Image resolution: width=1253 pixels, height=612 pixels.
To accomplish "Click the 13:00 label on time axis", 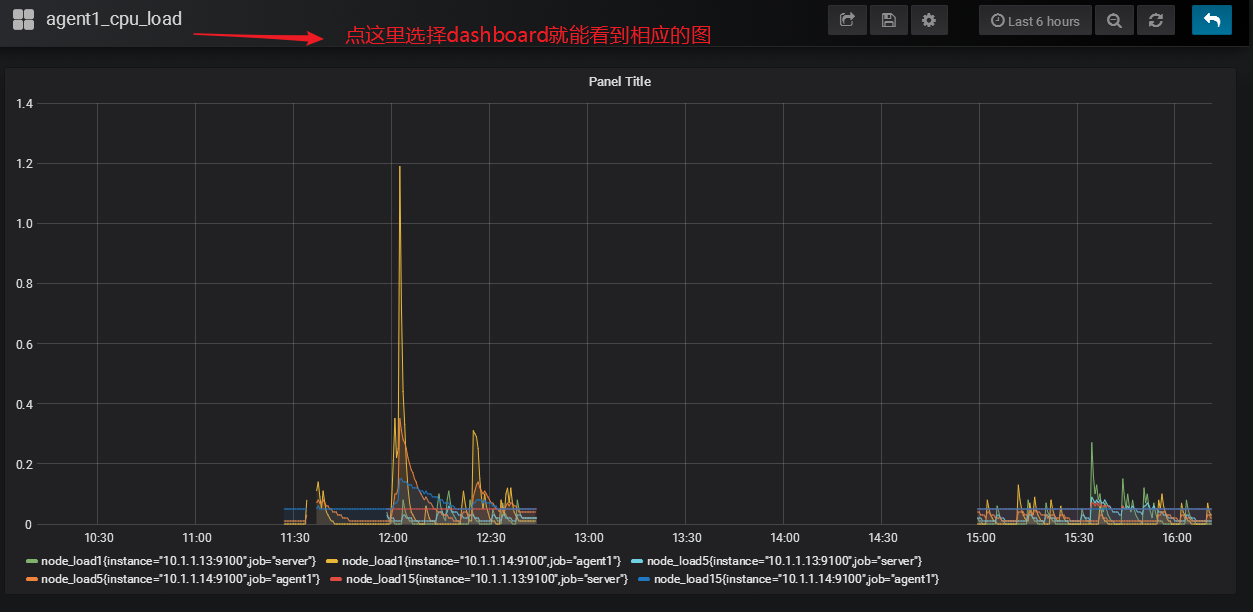I will 589,538.
